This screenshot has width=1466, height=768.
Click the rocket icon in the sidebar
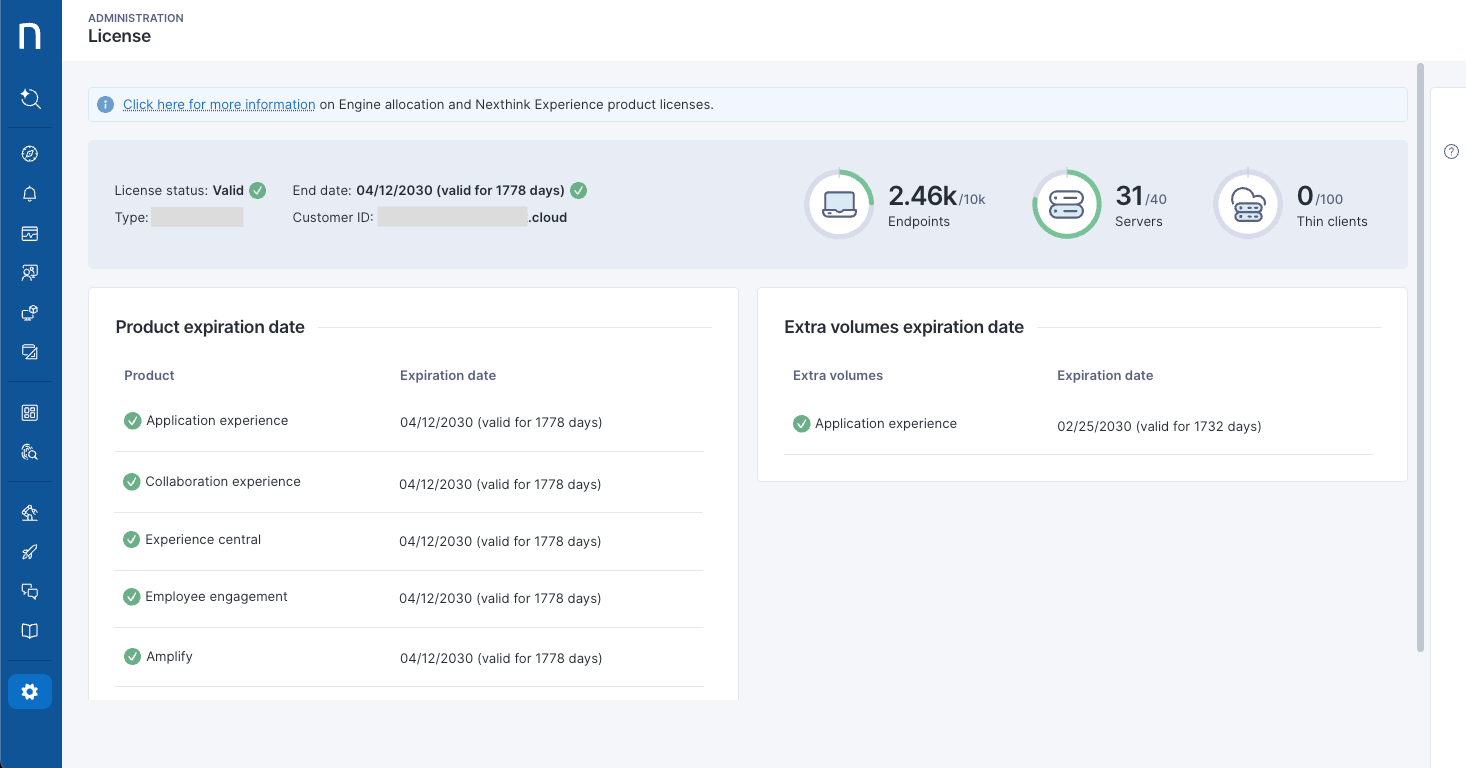[x=30, y=552]
